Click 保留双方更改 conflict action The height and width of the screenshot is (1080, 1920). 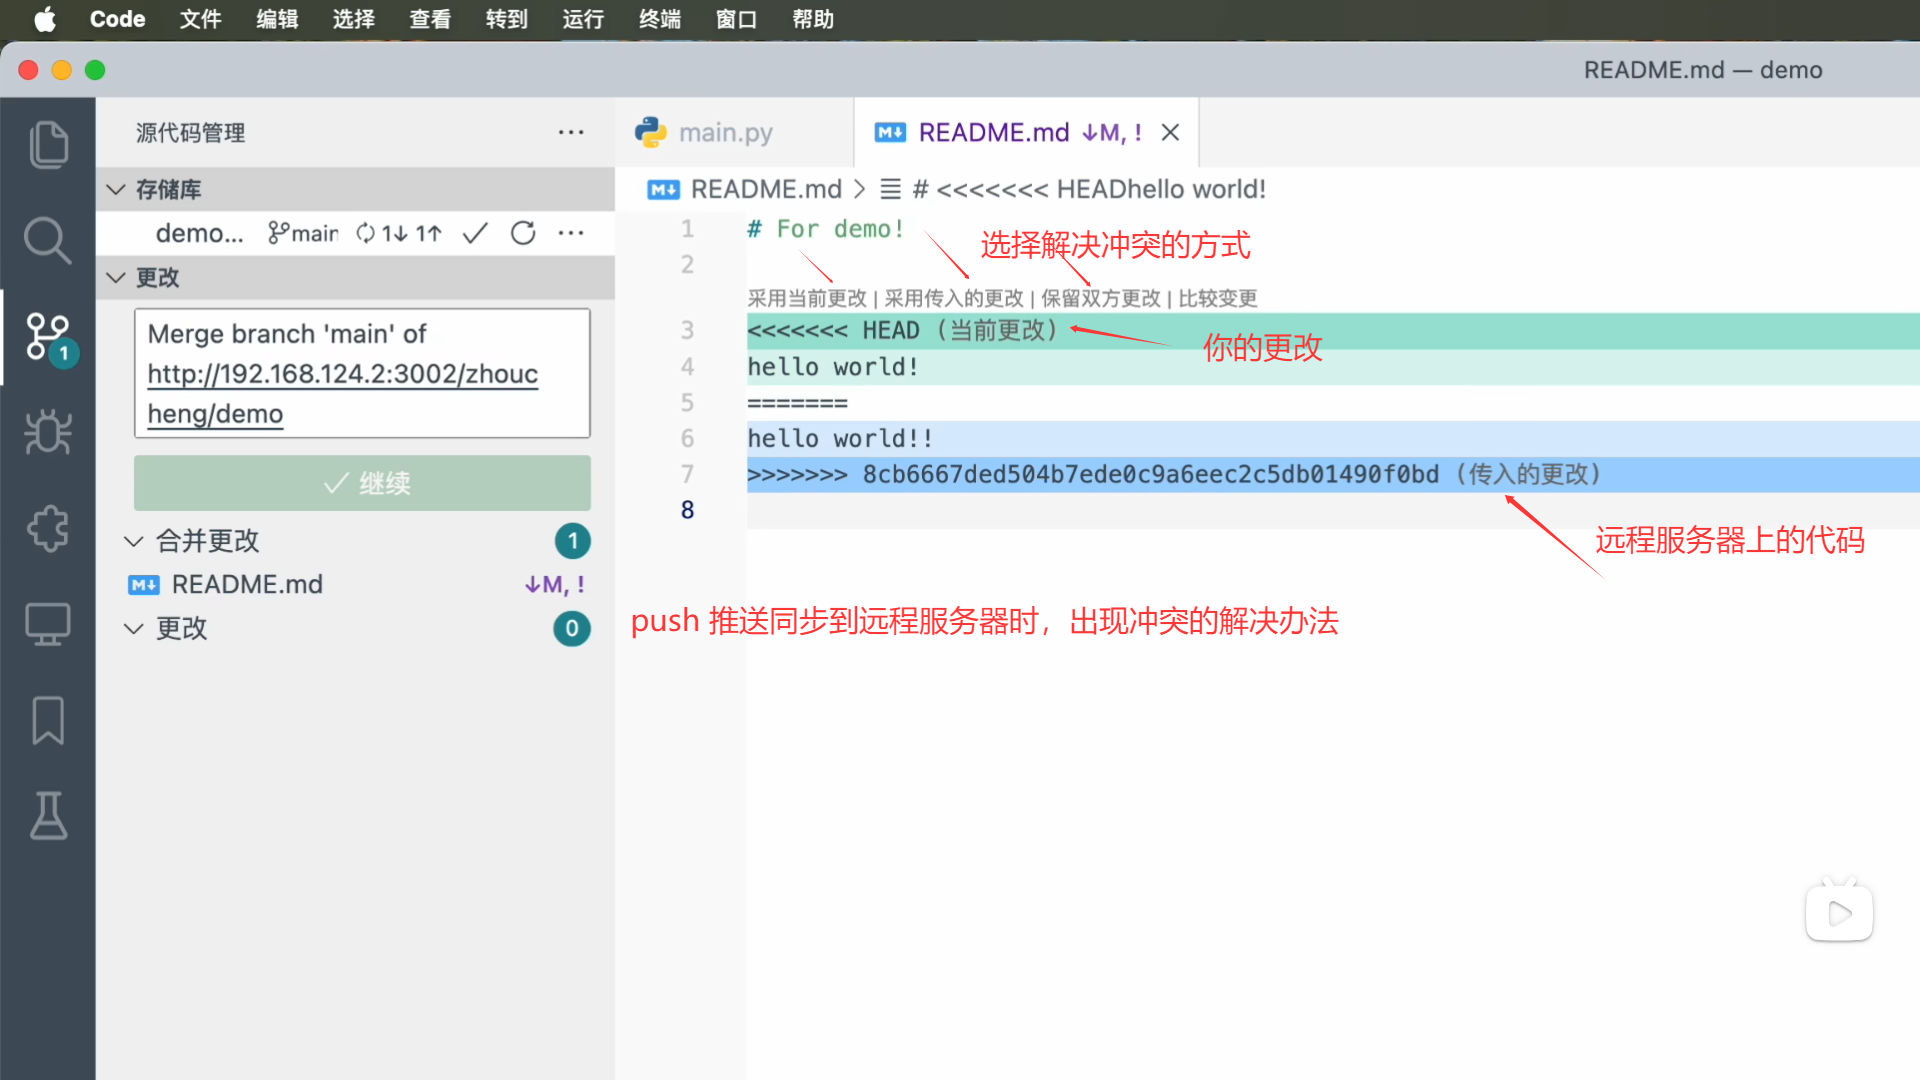tap(1100, 298)
